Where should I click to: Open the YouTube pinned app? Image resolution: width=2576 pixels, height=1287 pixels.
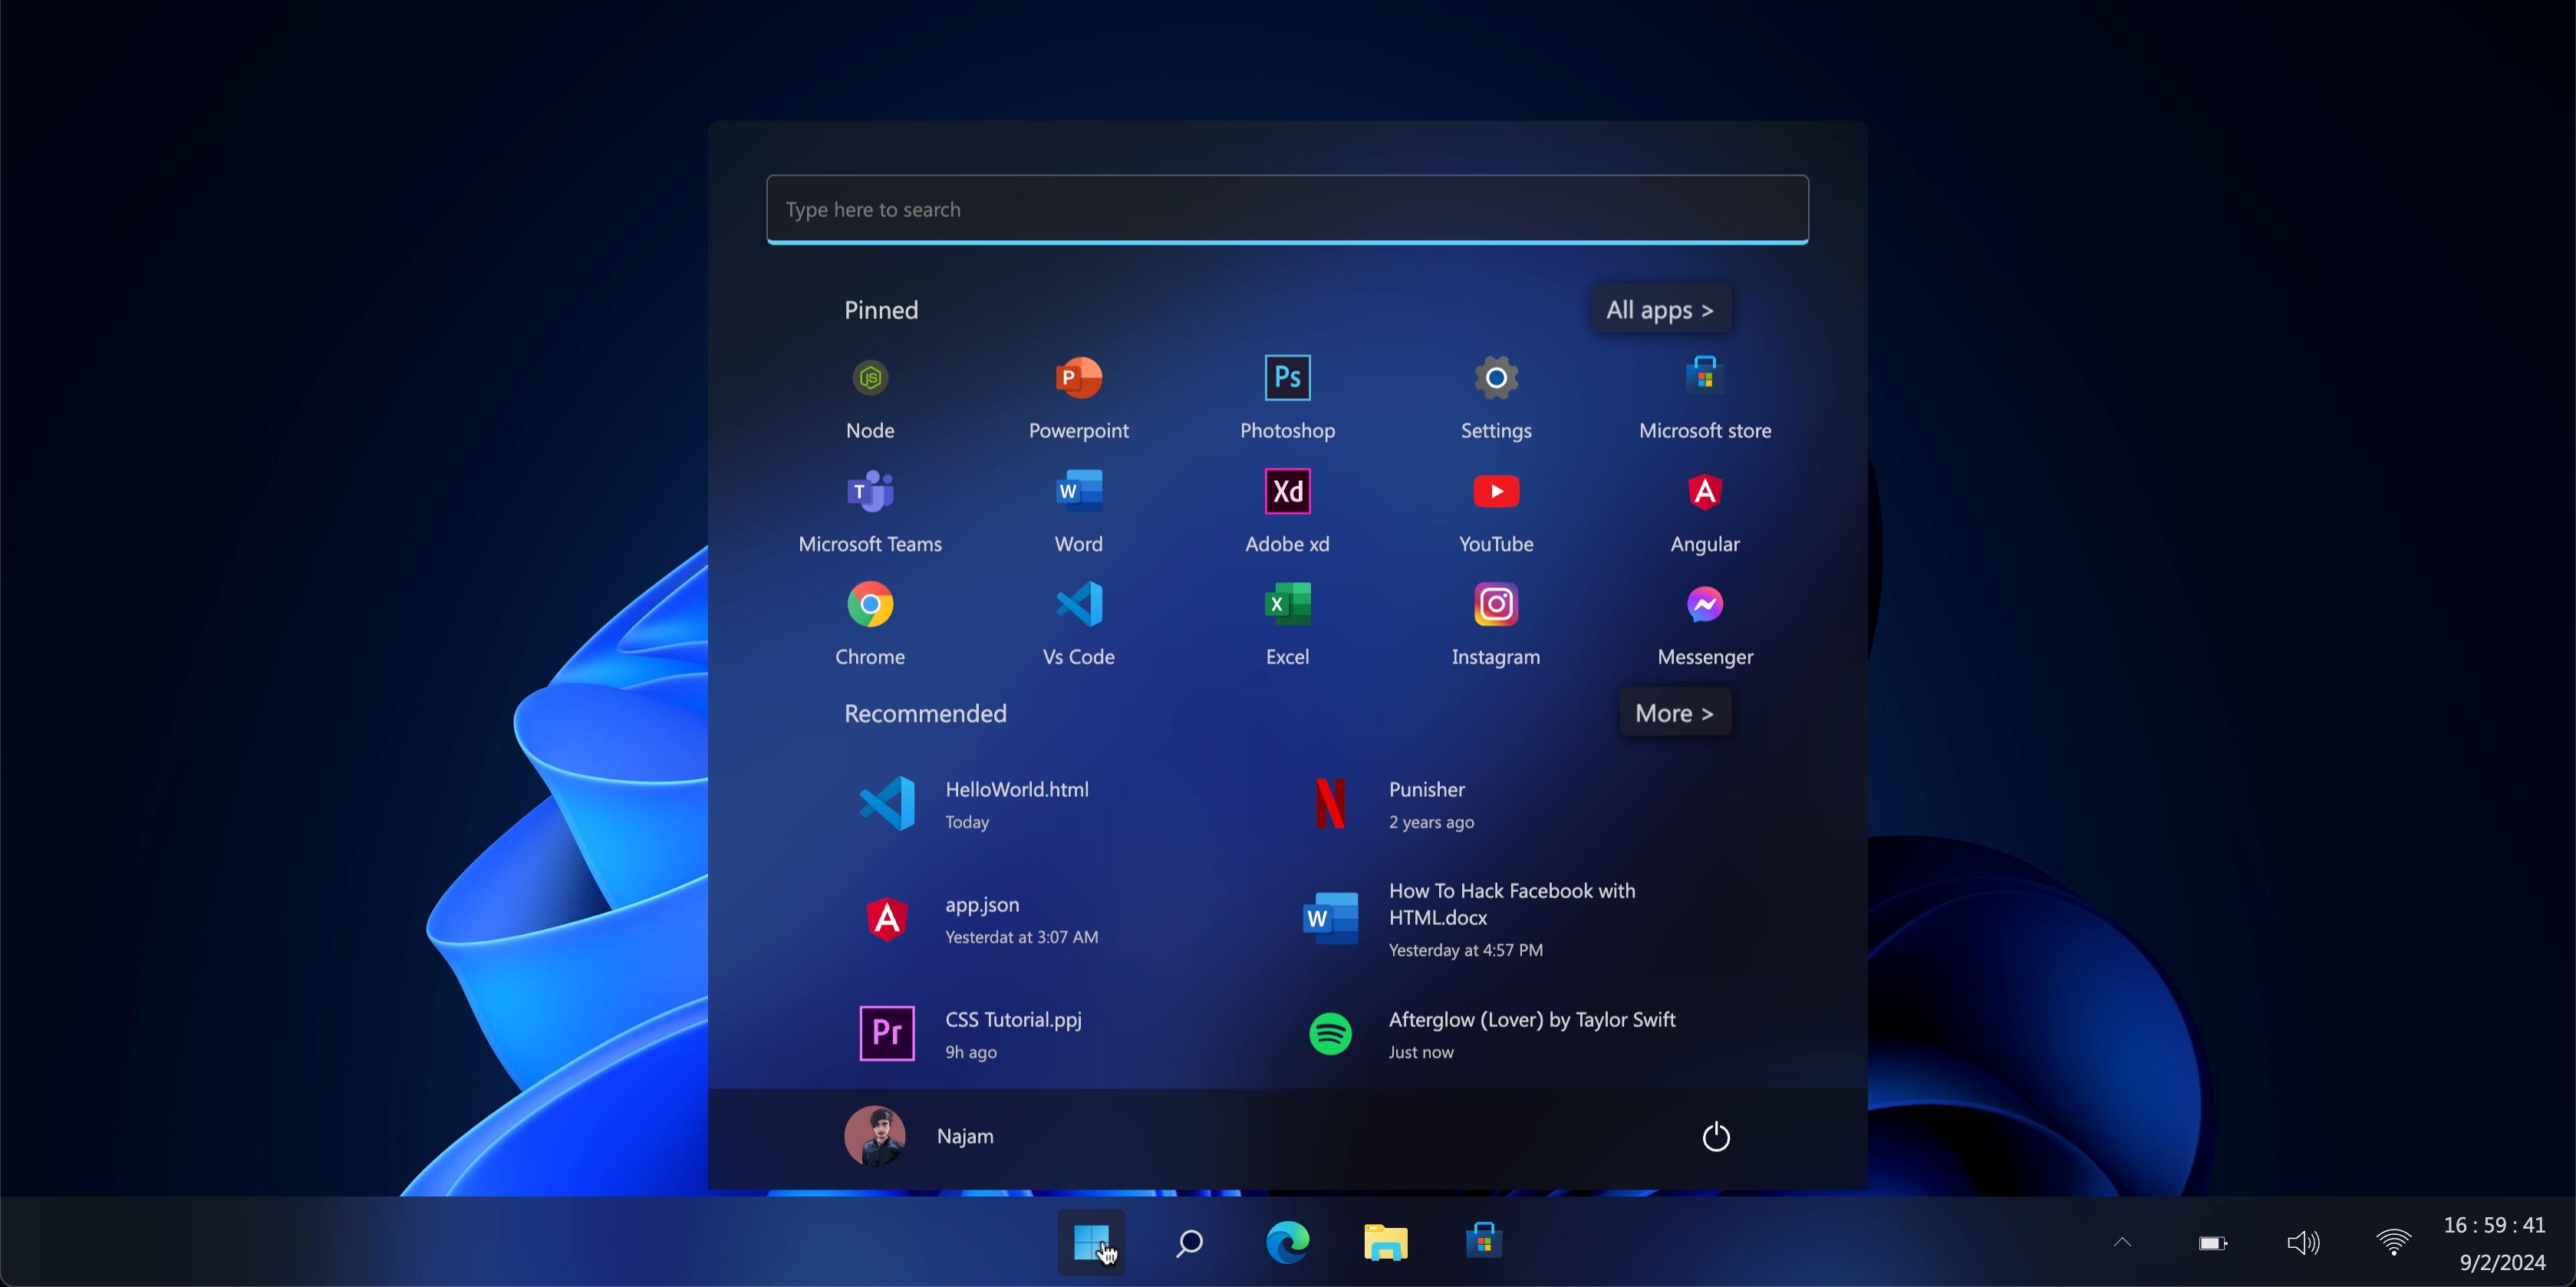(1496, 511)
